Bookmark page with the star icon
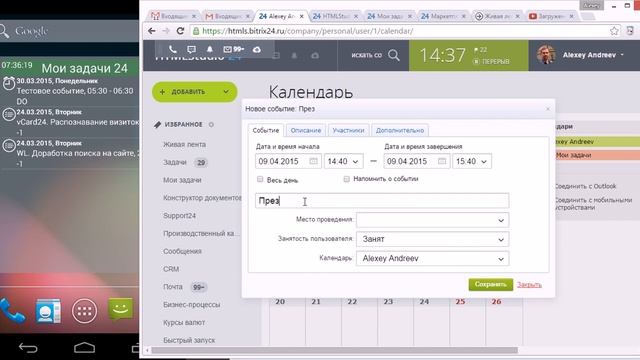The height and width of the screenshot is (360, 640). tap(614, 31)
